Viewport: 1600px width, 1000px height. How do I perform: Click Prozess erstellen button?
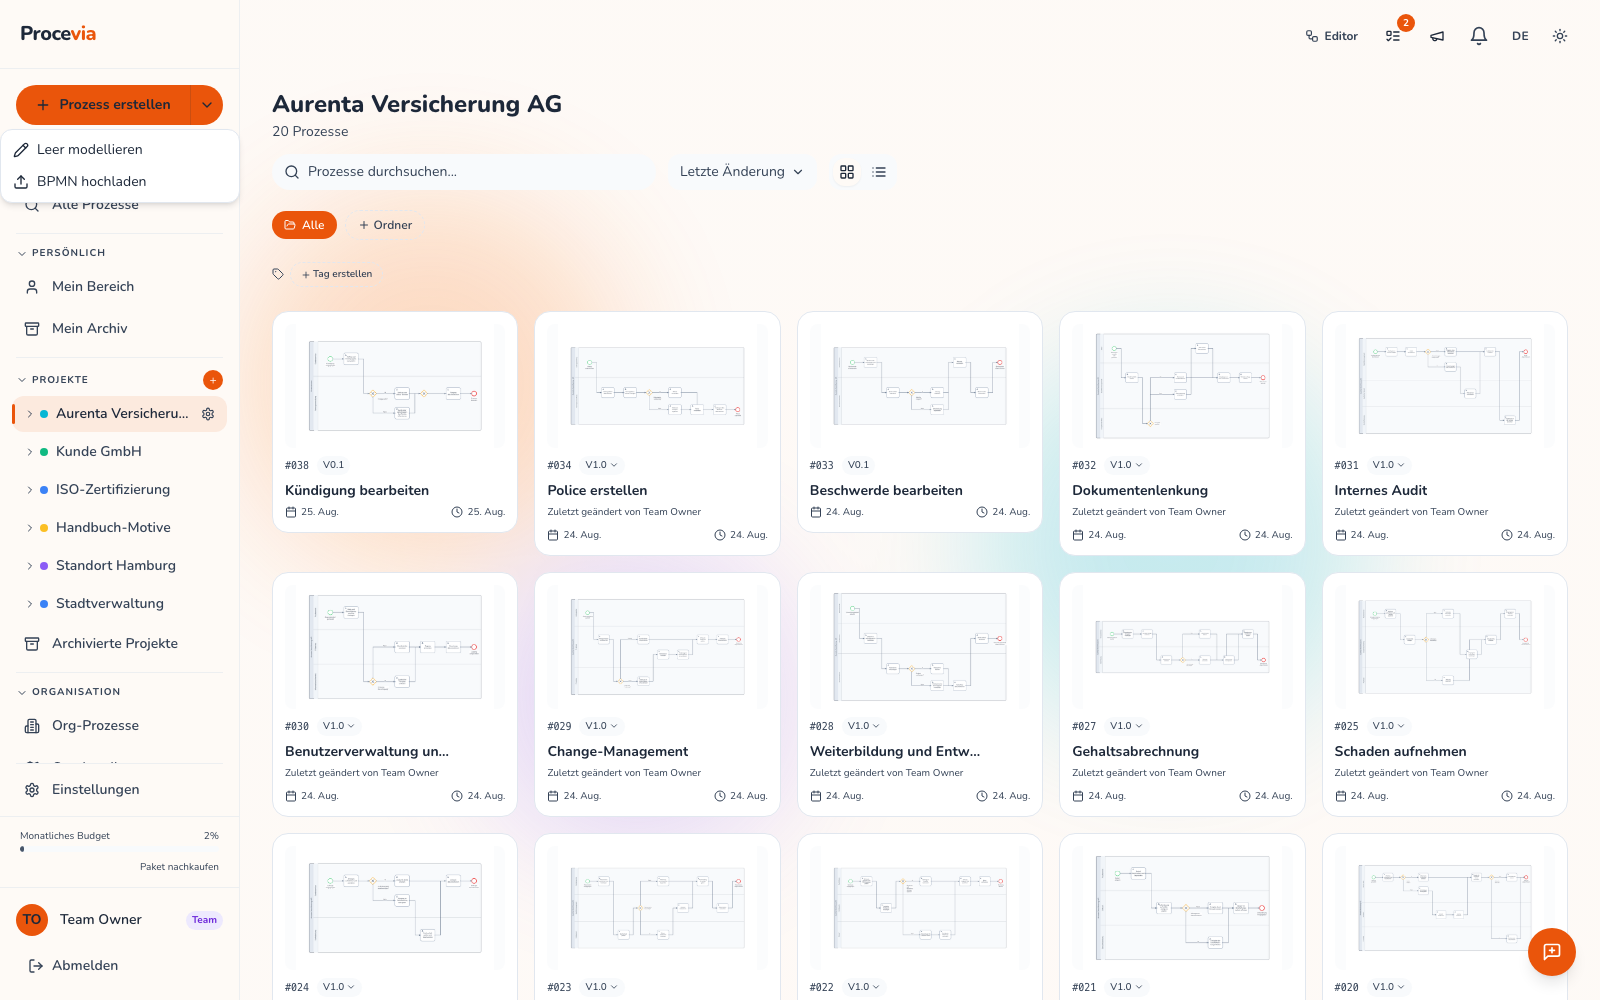click(104, 105)
